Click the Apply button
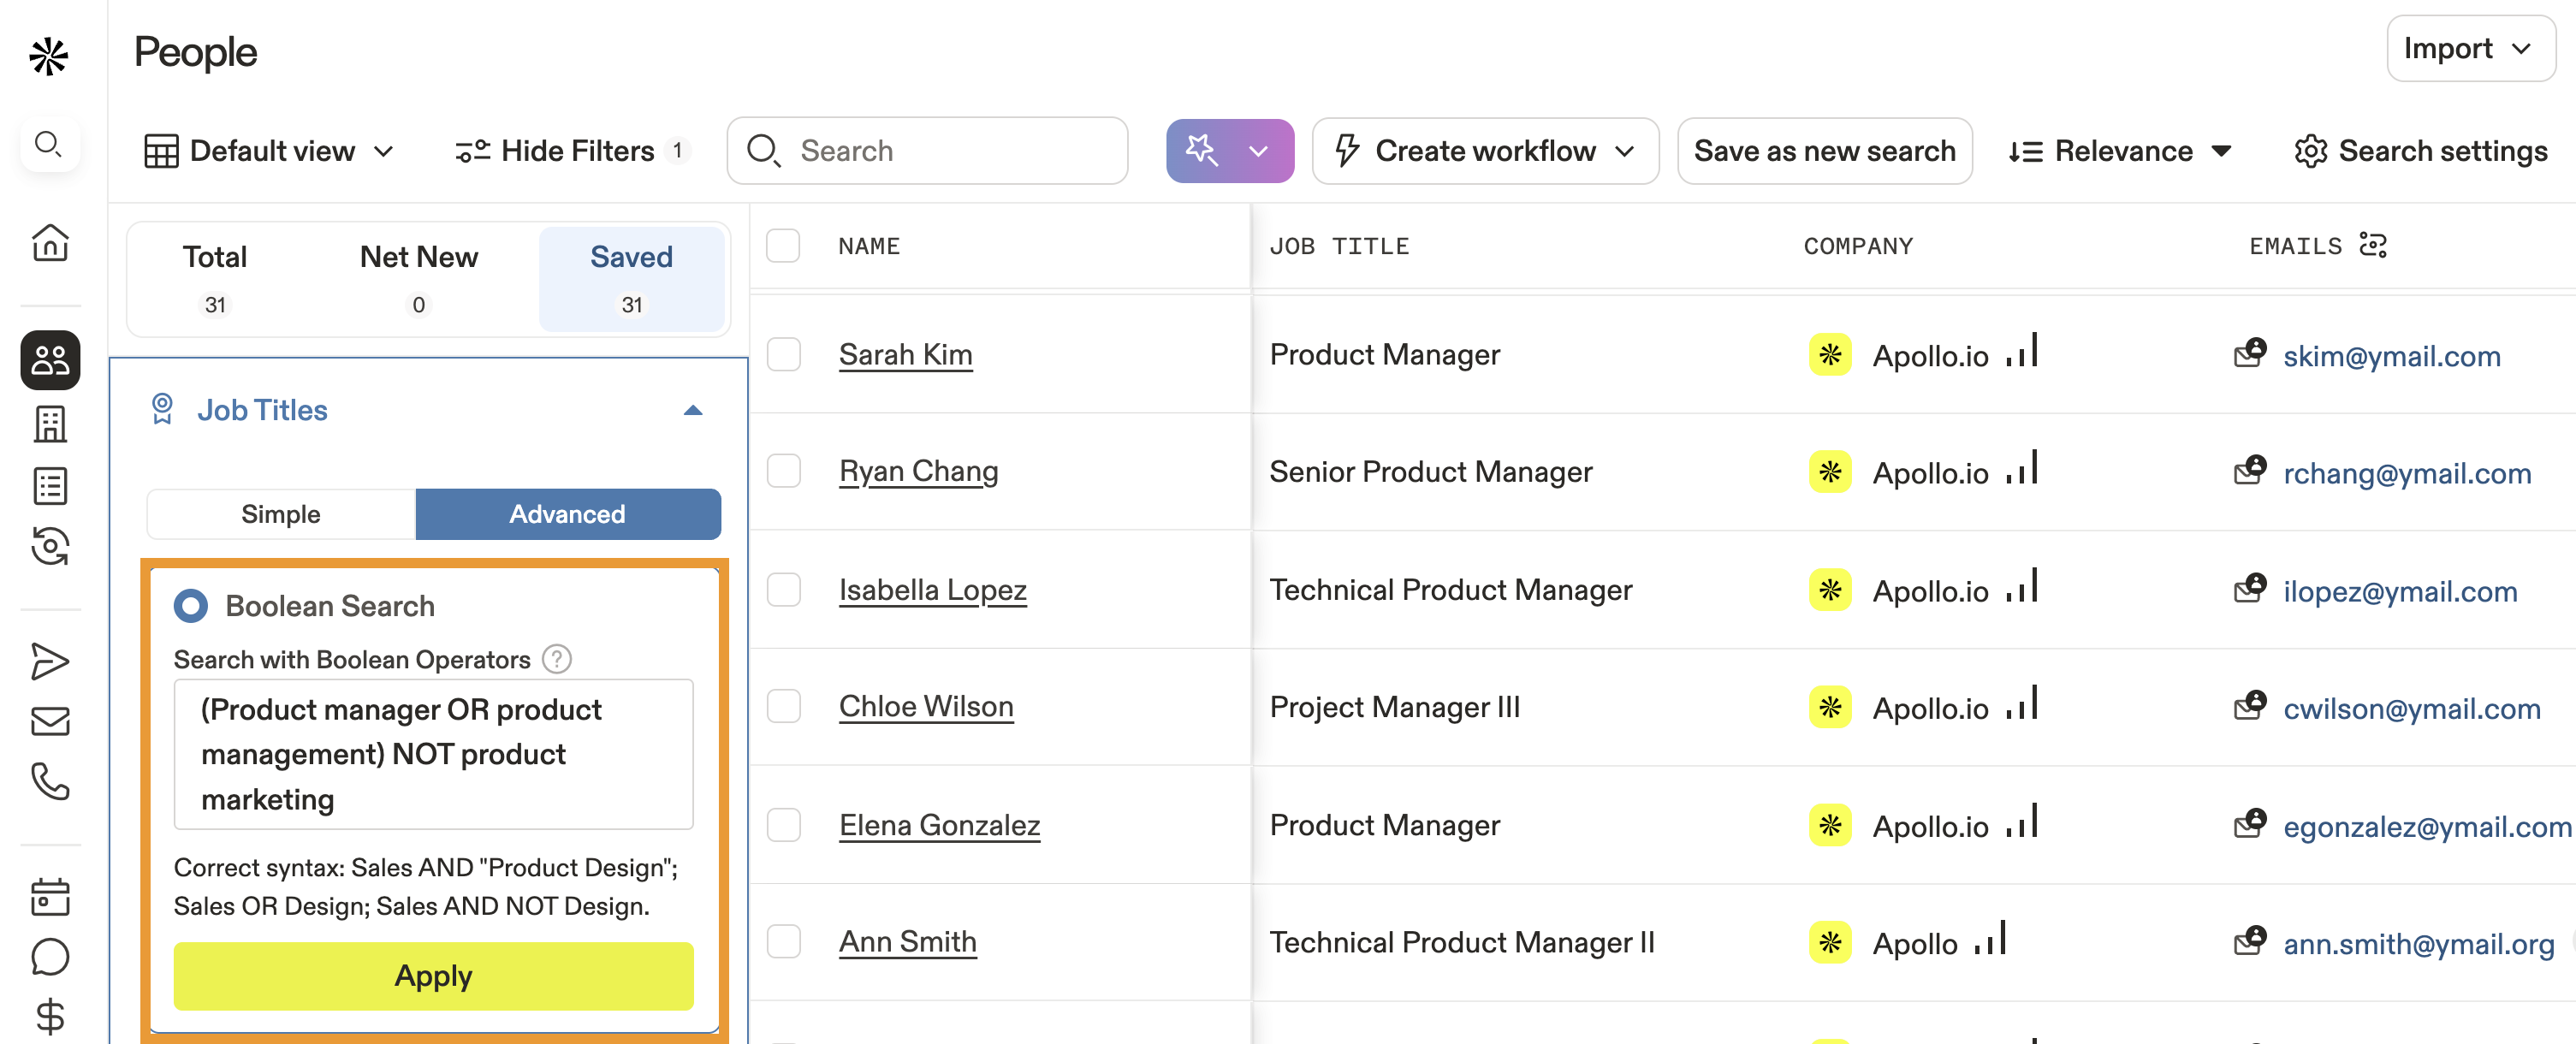 (x=432, y=976)
